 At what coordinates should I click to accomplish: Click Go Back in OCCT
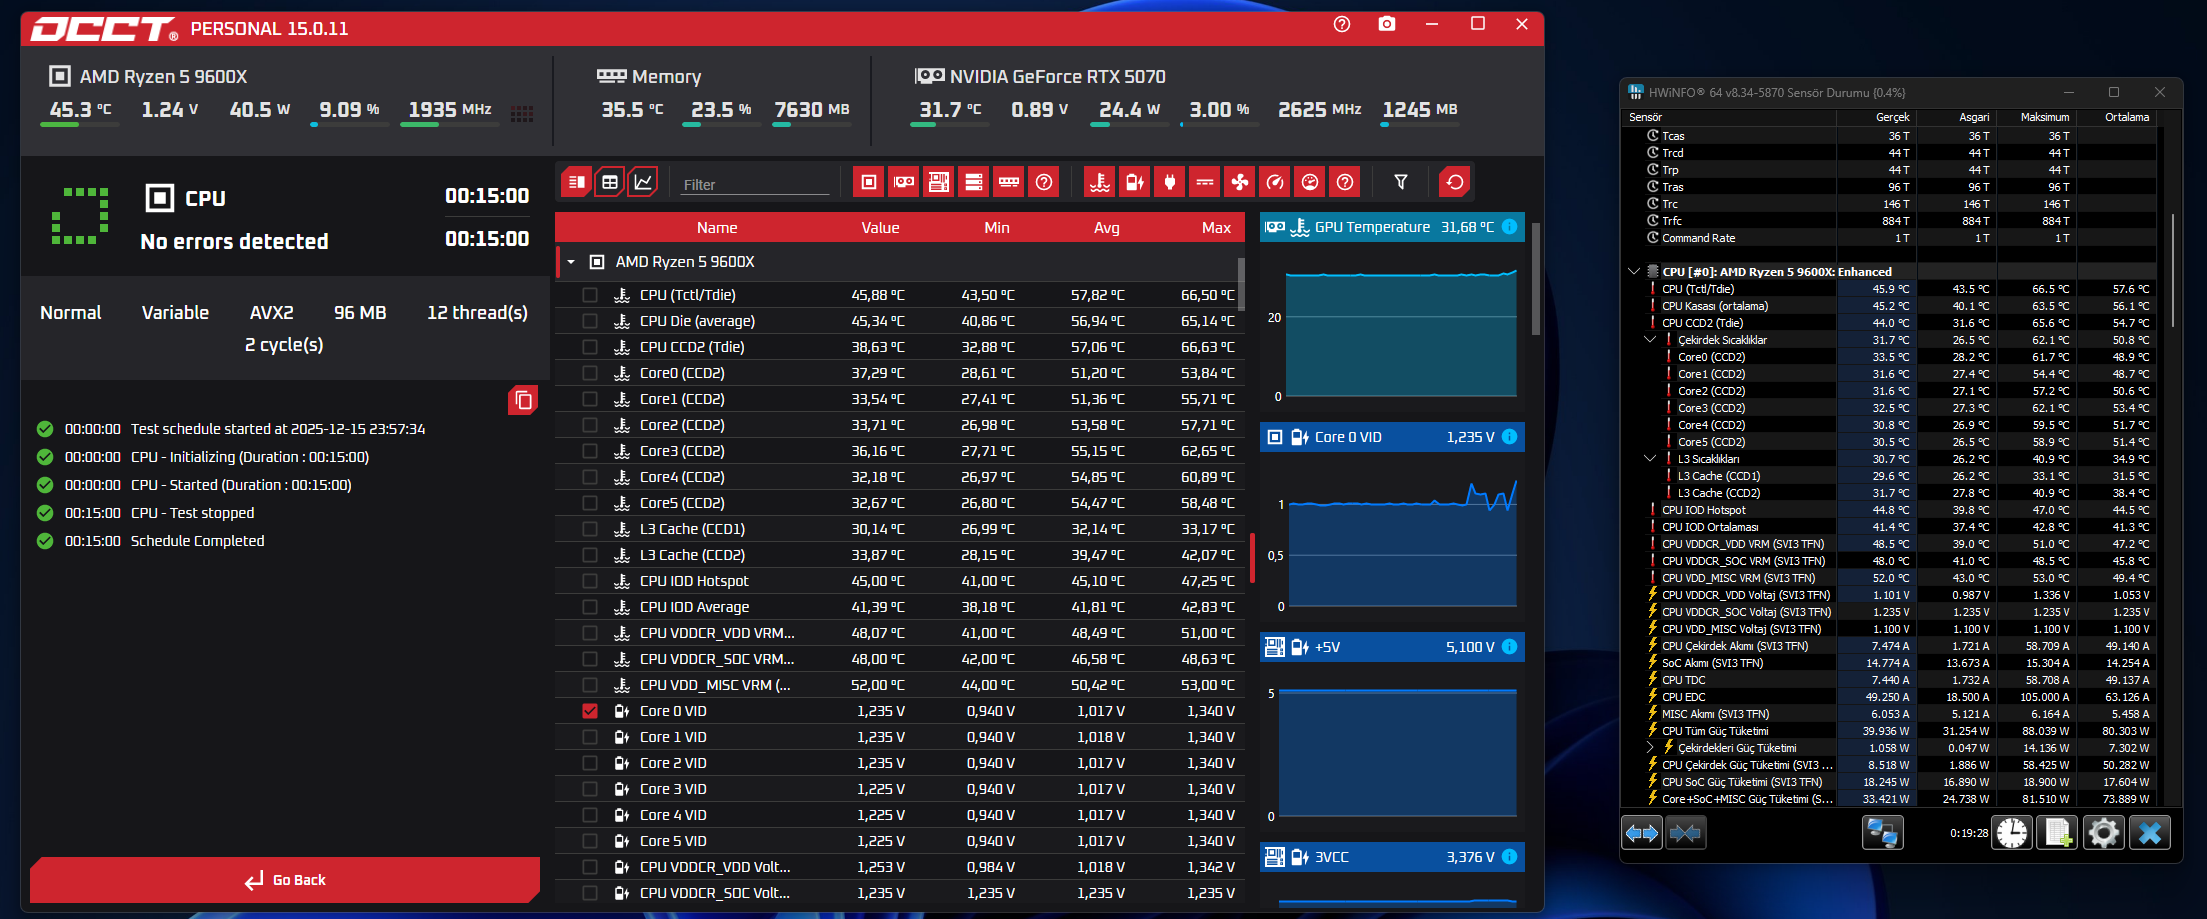(x=285, y=880)
